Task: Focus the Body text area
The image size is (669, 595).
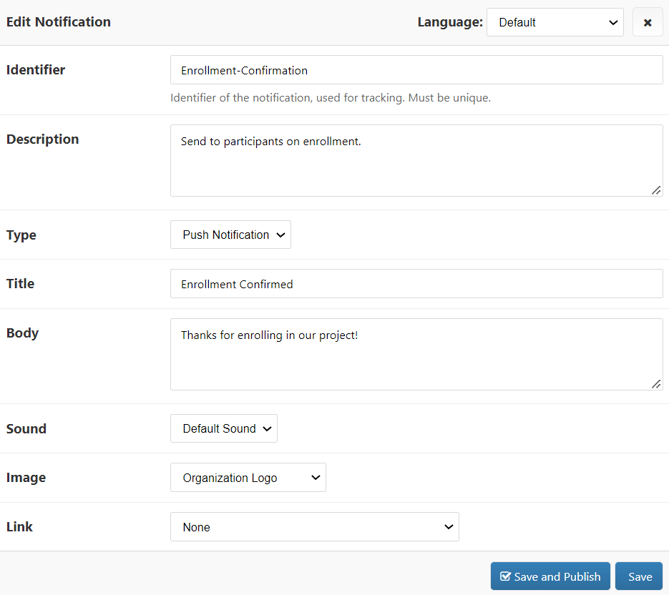Action: coord(416,354)
